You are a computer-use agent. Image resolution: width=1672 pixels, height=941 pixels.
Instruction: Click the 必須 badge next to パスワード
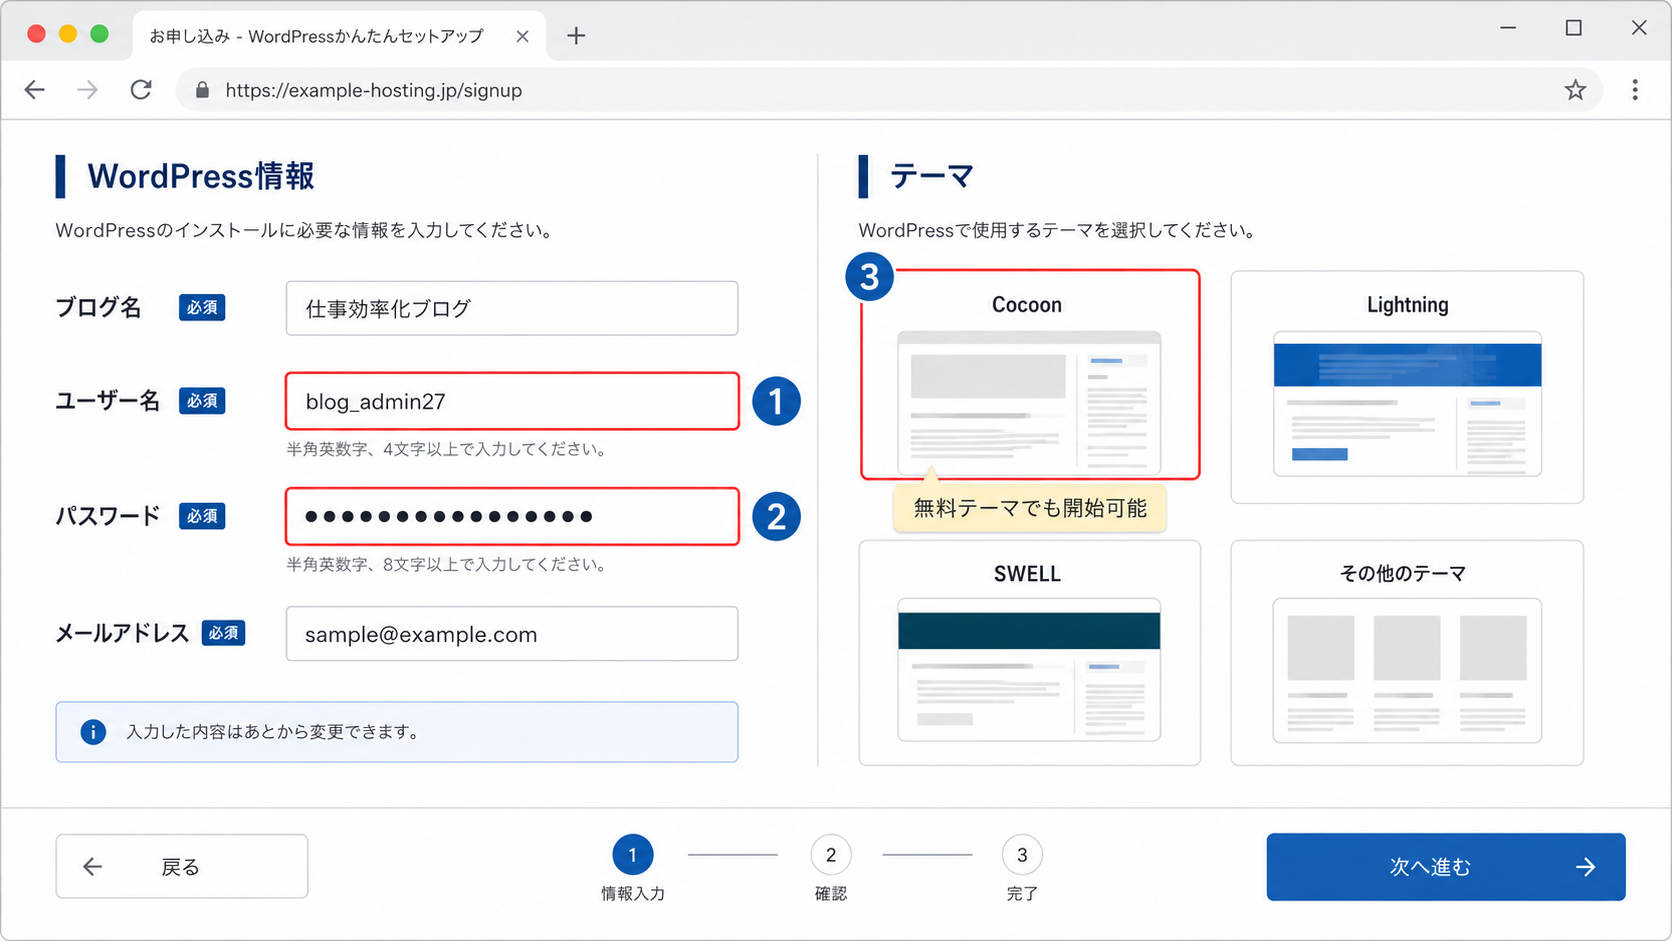click(x=202, y=516)
